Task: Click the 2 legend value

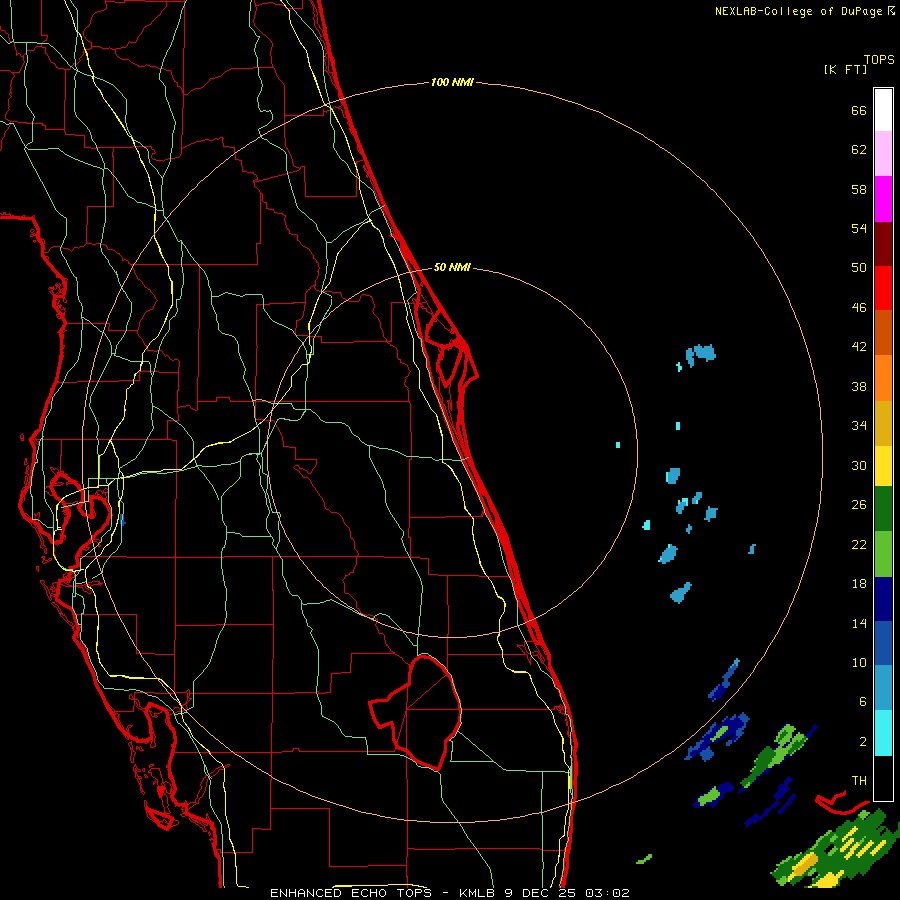Action: click(863, 742)
